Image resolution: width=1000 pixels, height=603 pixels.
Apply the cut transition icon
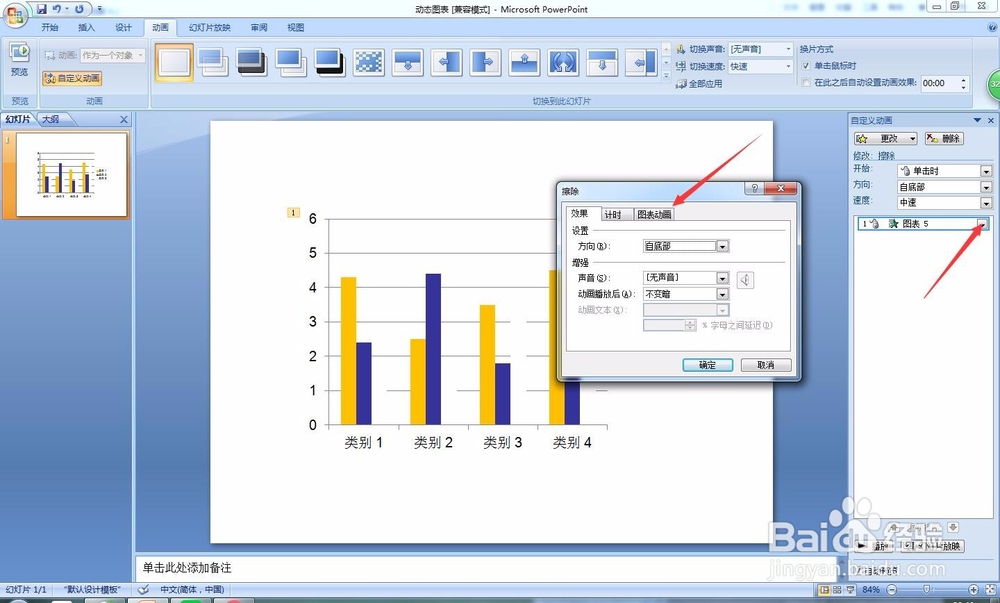pyautogui.click(x=290, y=62)
